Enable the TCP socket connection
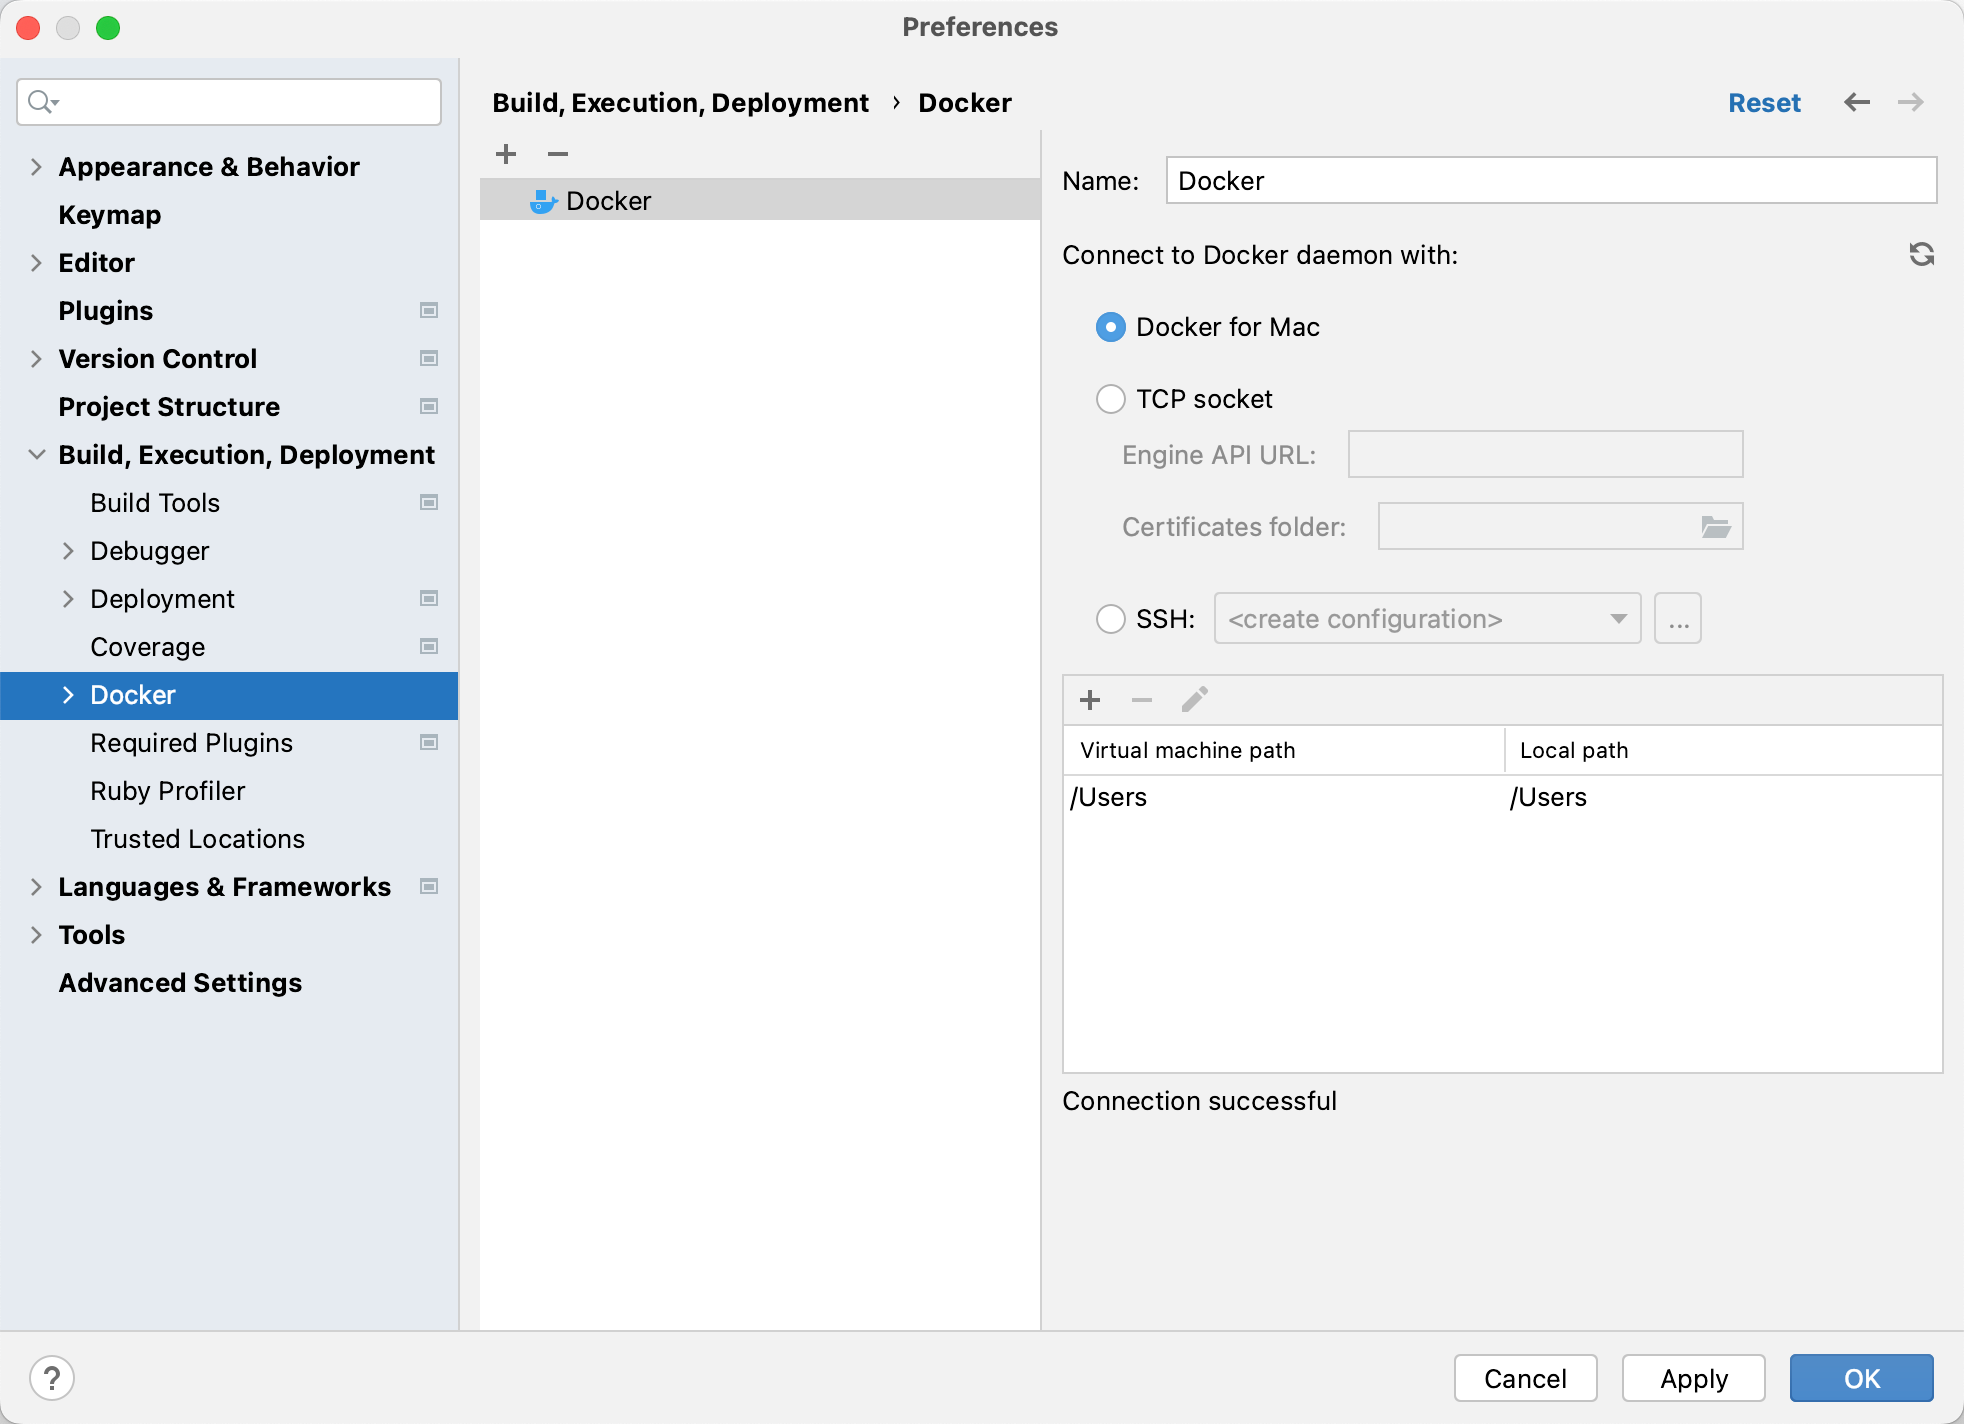1964x1424 pixels. tap(1110, 399)
